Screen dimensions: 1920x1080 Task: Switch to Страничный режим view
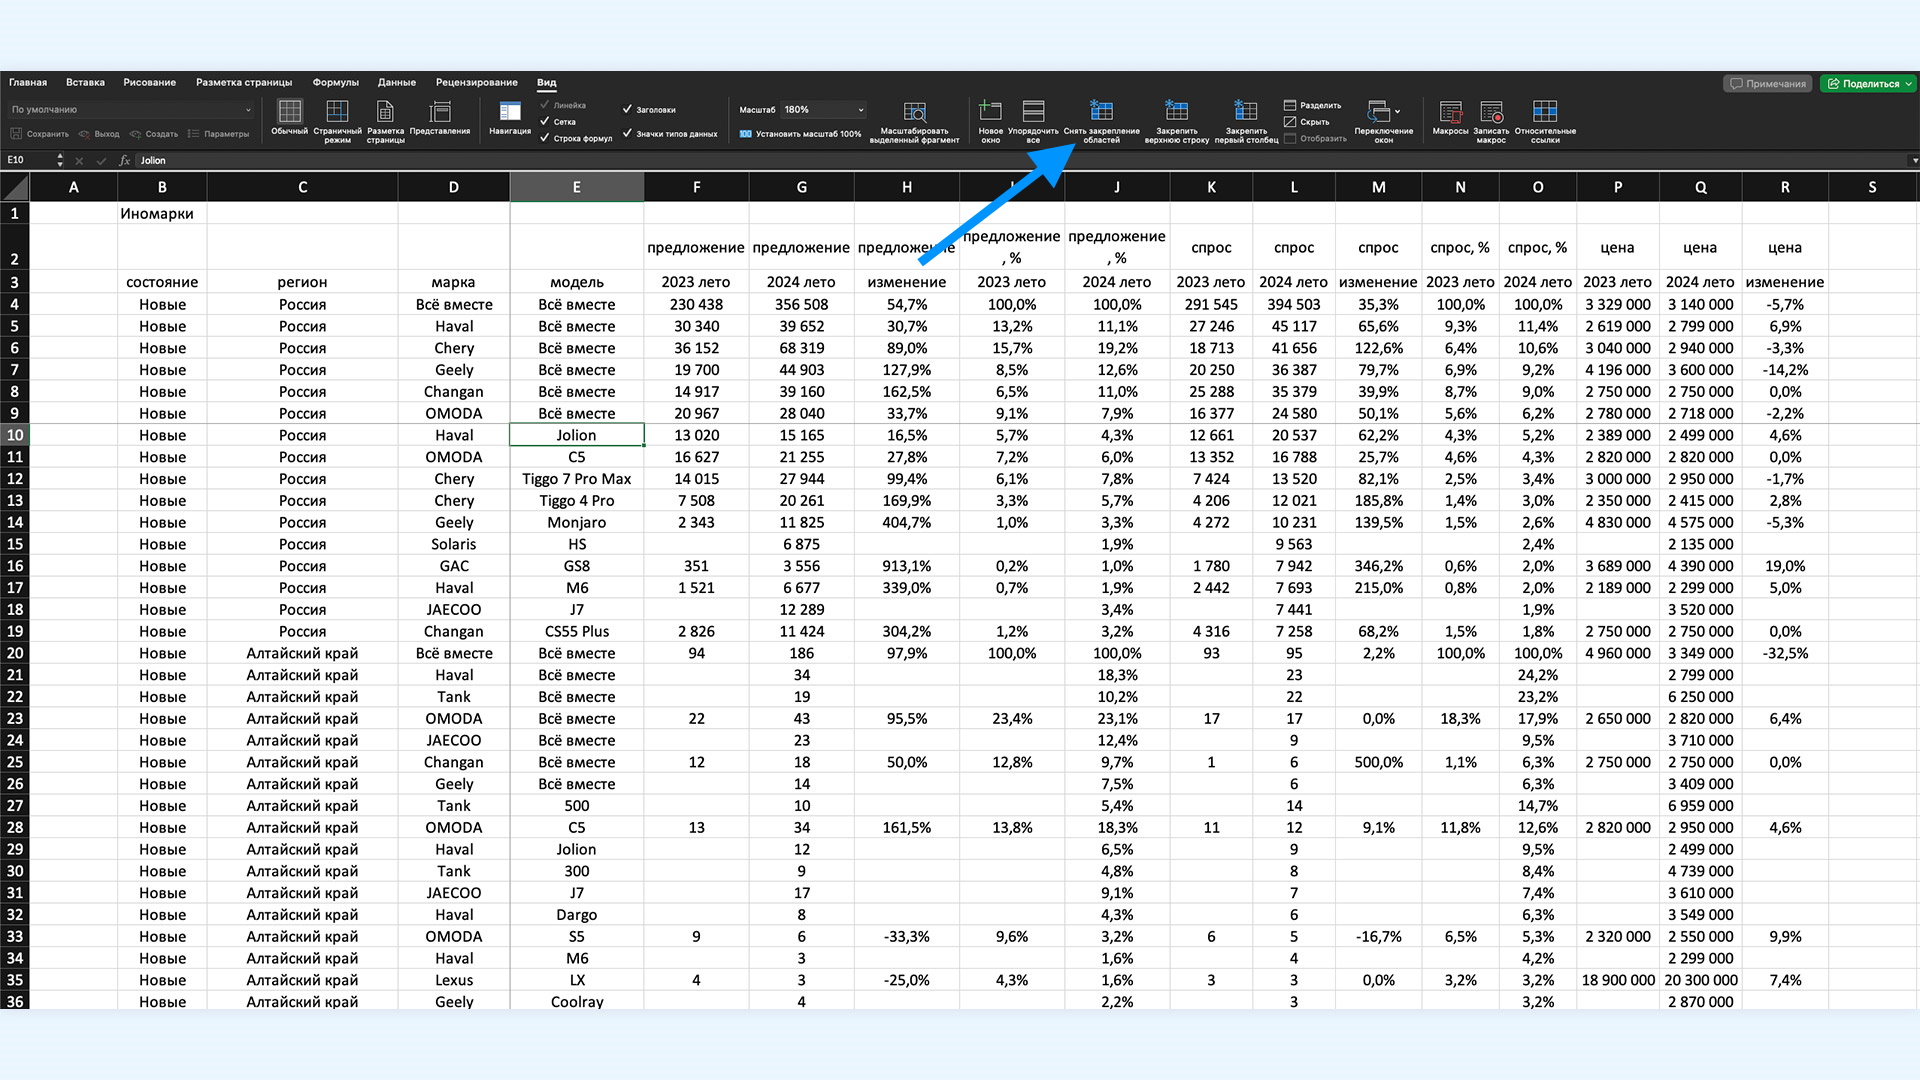(337, 111)
